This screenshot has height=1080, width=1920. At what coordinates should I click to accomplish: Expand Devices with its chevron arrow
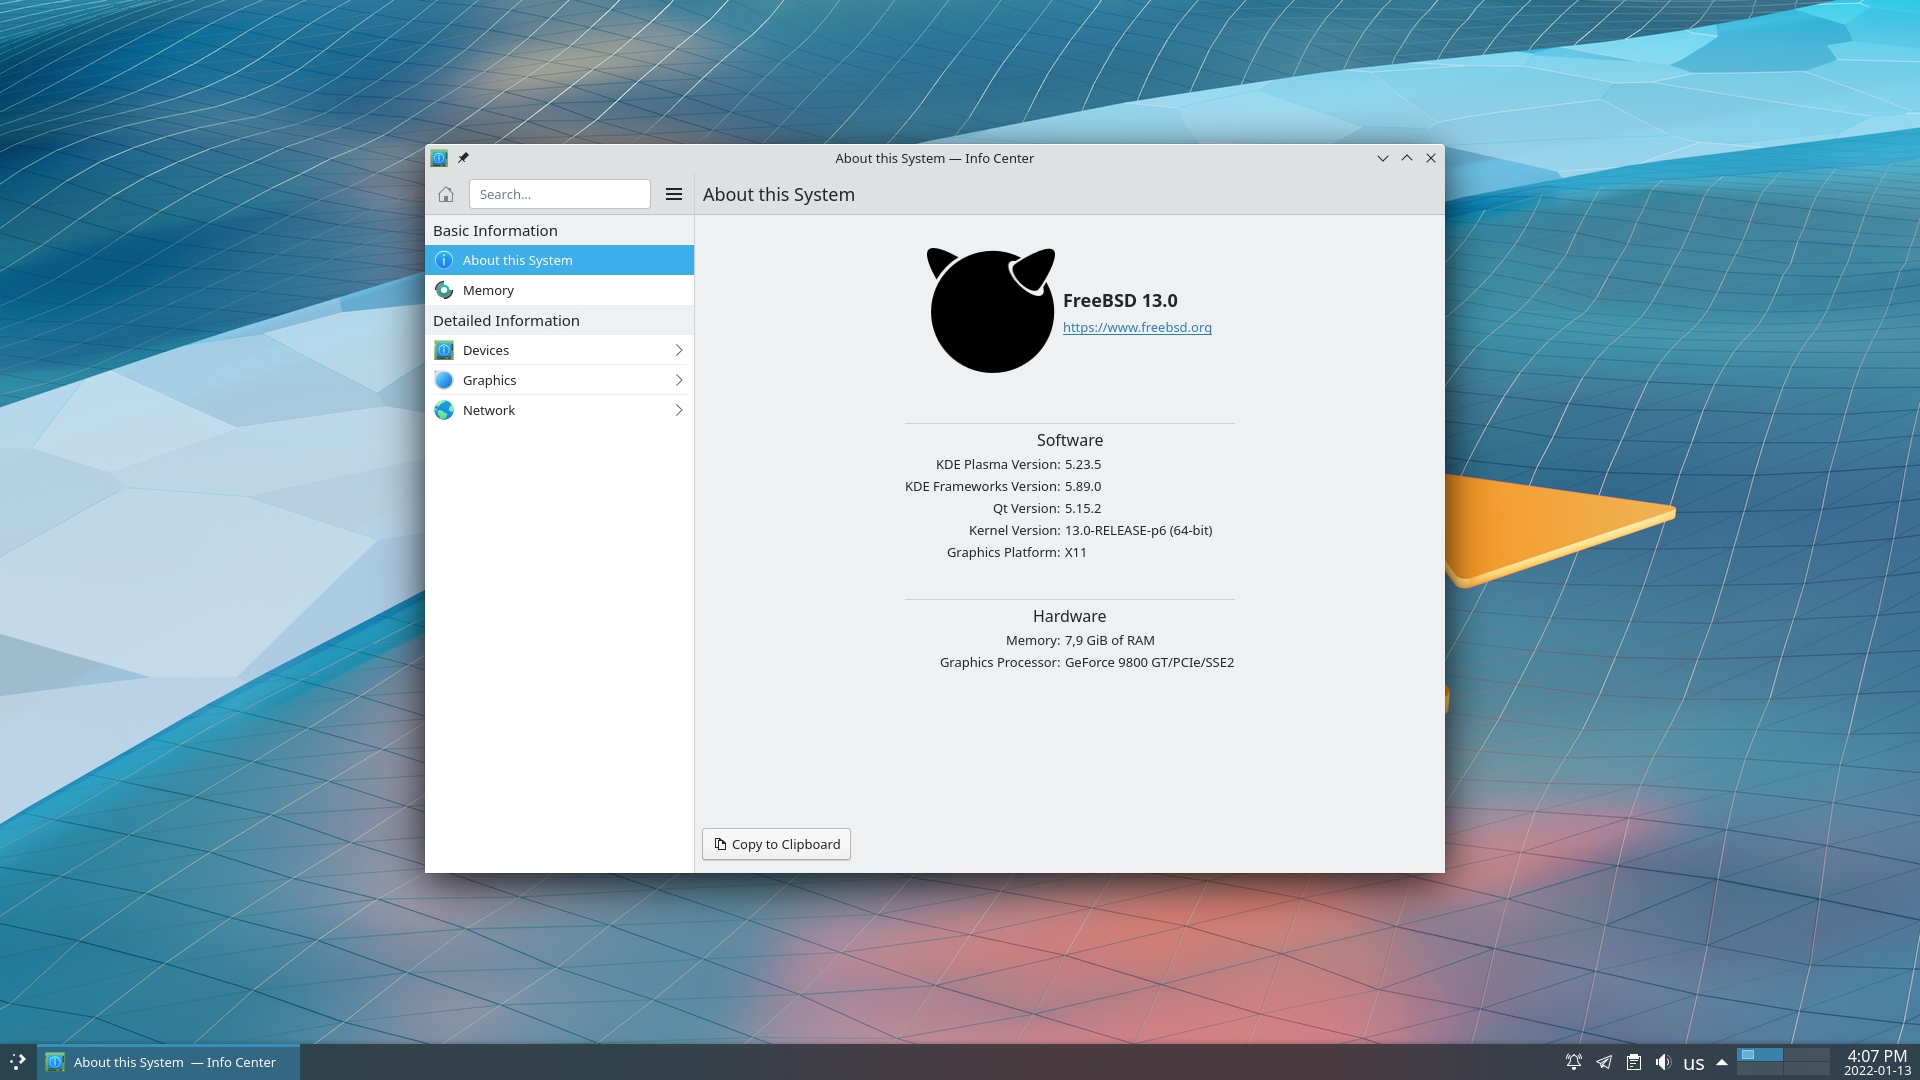679,350
